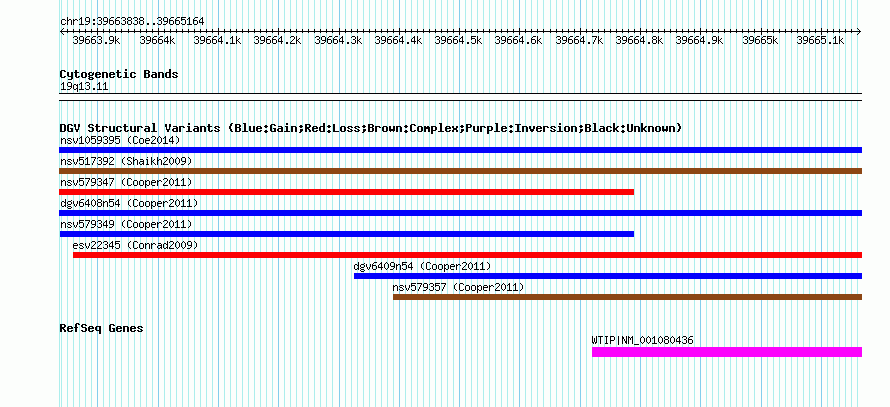Click the 39665k ruler tick label
890x407 pixels.
click(x=761, y=41)
